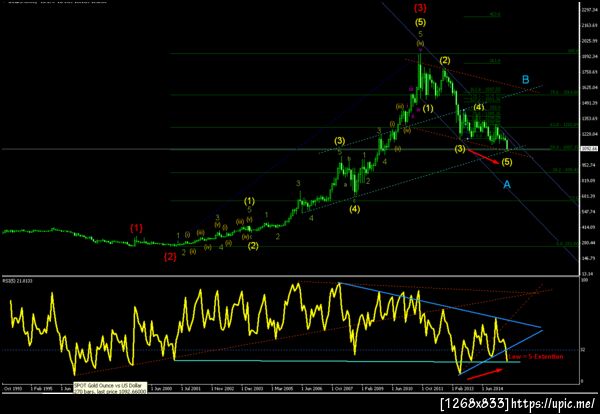
Task: Click the RSI(5) 21.8133 indicator title
Action: tap(18, 281)
